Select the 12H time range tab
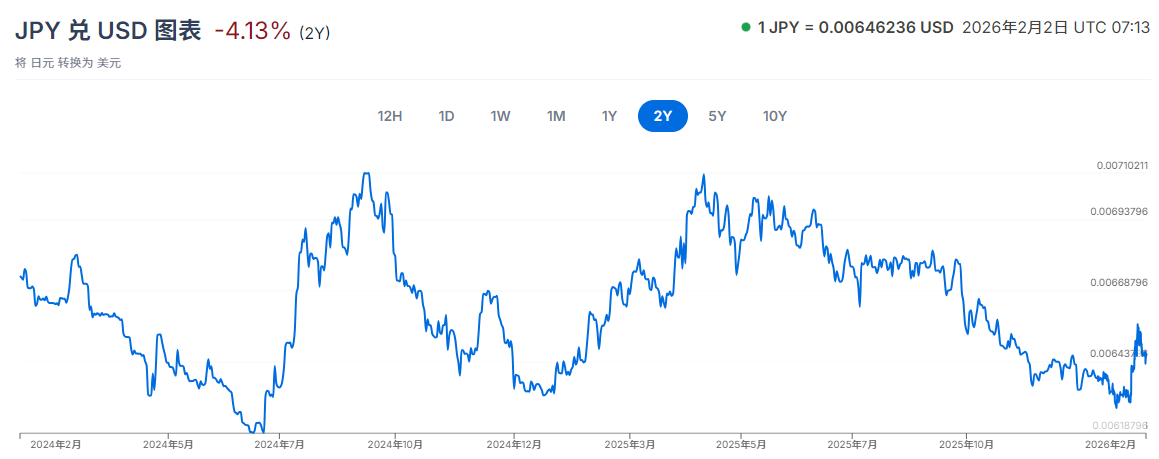This screenshot has height=459, width=1159. 390,116
